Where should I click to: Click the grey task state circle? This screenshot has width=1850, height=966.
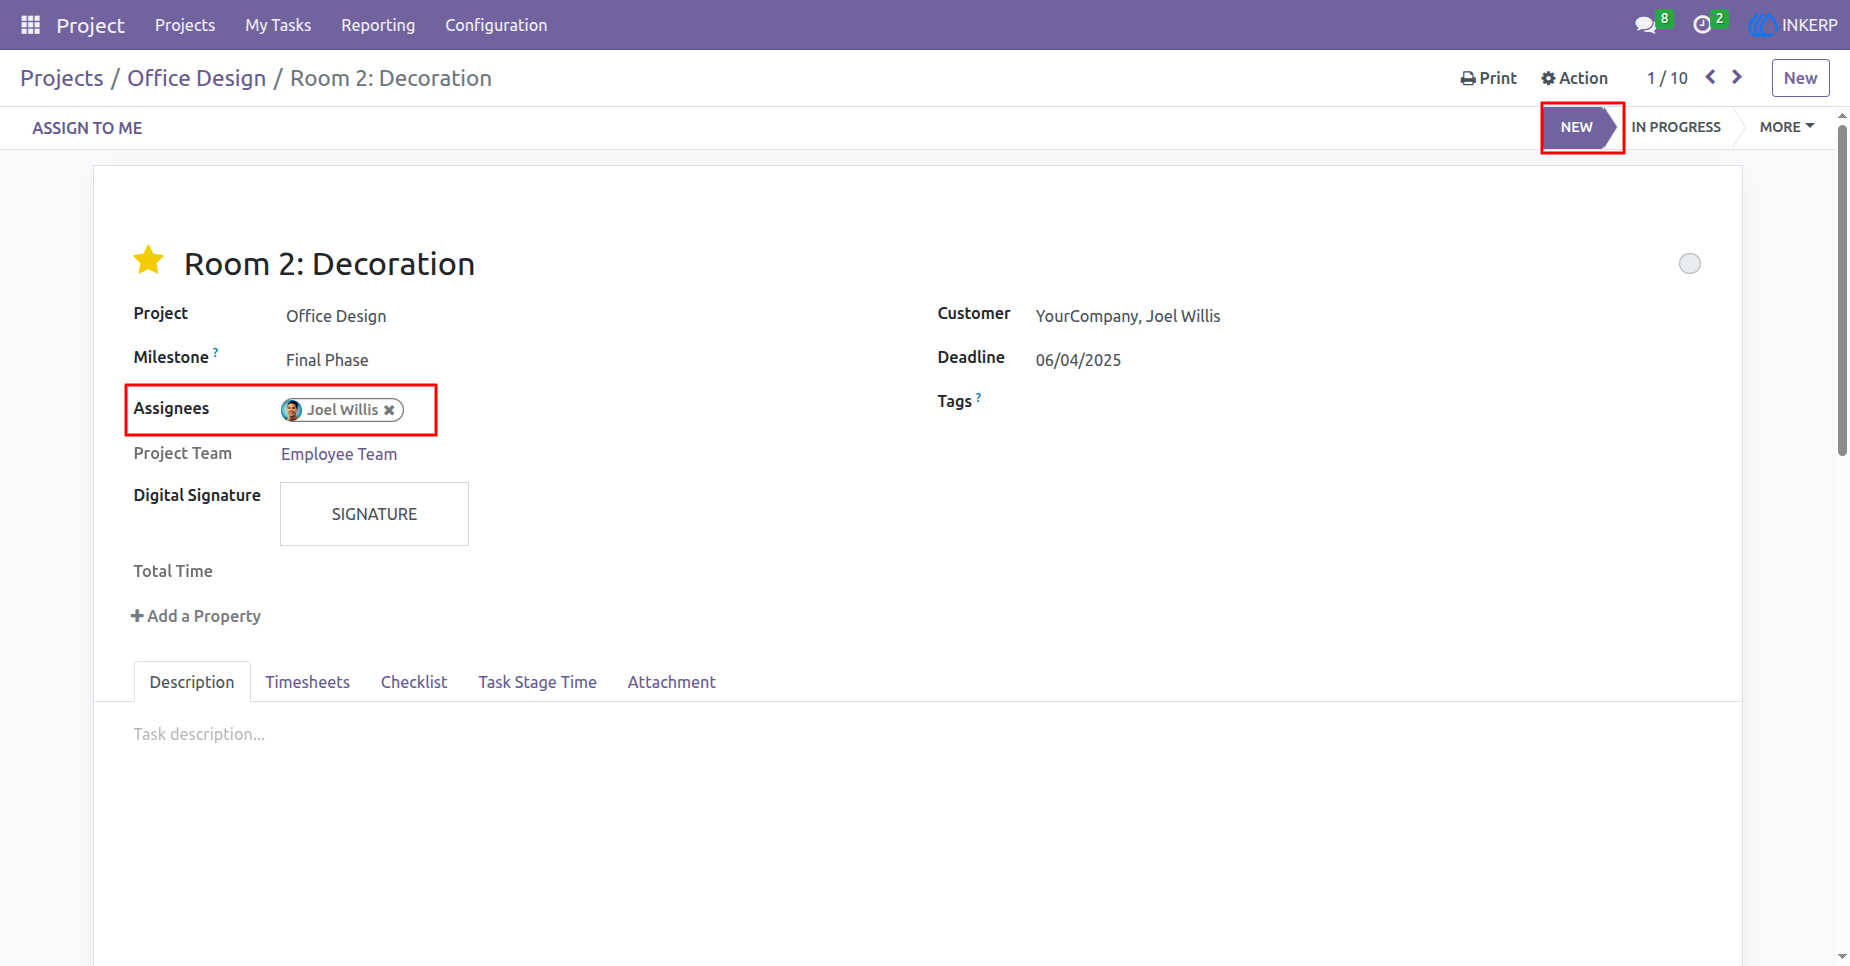point(1689,263)
